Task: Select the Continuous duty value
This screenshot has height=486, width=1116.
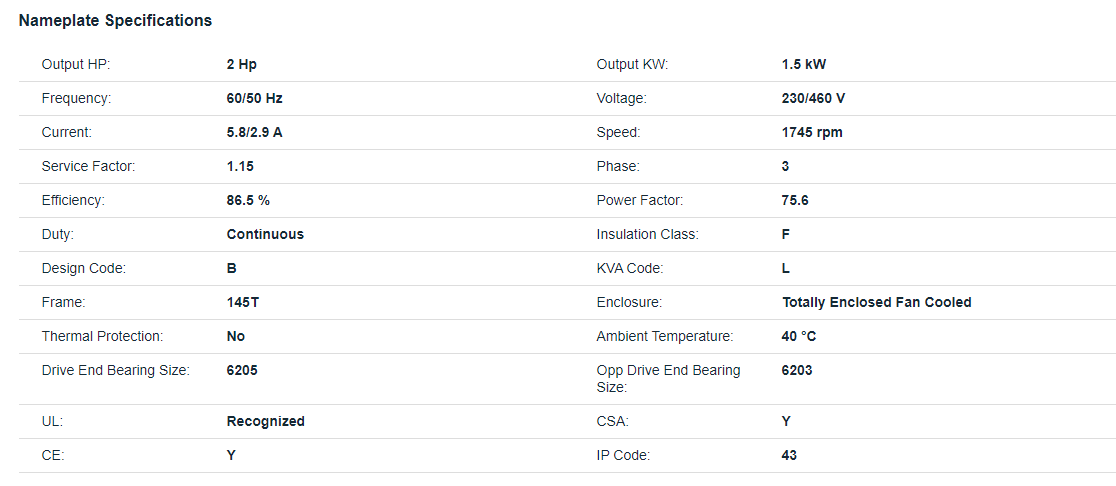Action: pos(265,234)
